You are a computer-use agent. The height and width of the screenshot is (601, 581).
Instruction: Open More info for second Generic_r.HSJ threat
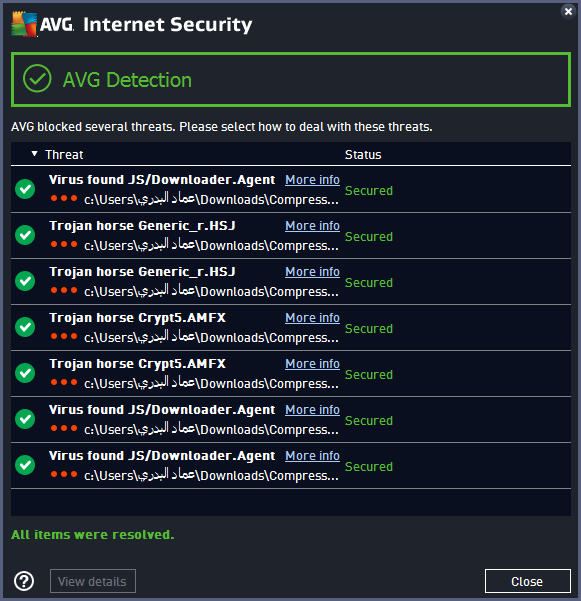[x=312, y=272]
